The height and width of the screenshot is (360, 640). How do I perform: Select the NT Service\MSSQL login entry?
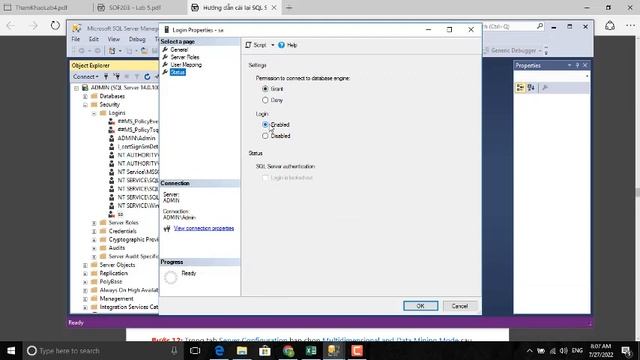click(138, 172)
